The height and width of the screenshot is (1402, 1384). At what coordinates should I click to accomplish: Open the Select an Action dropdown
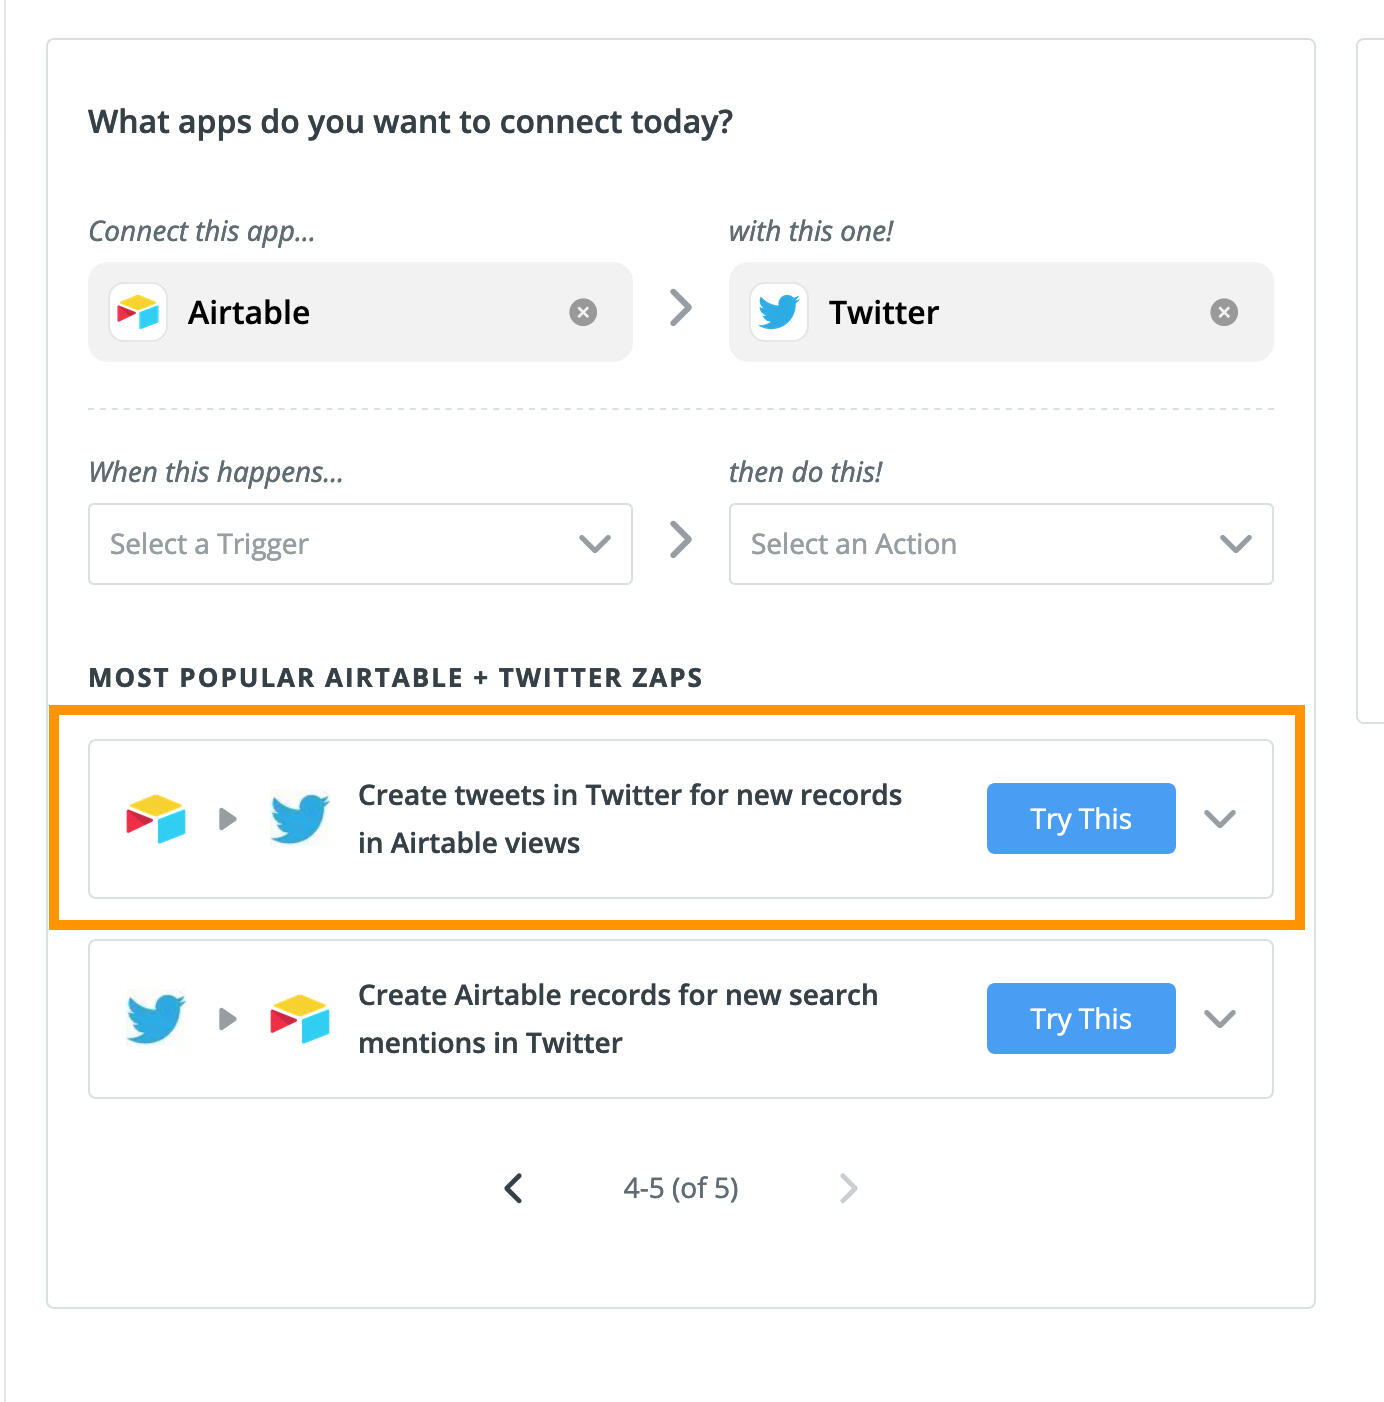click(x=1000, y=544)
